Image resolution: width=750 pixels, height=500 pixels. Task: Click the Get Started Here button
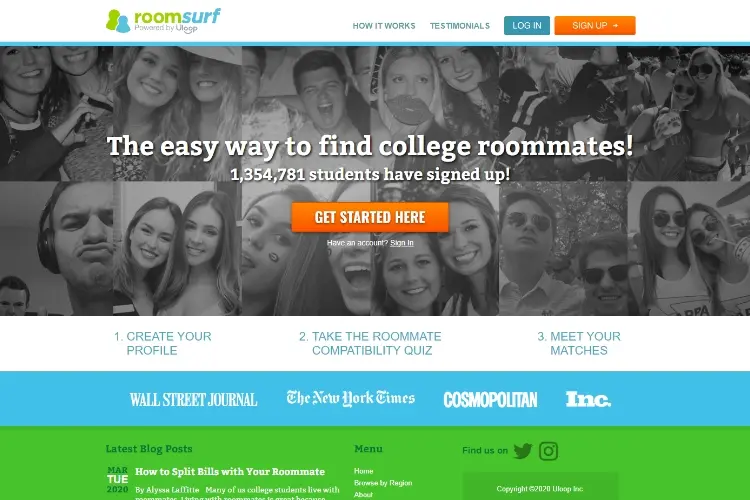click(370, 217)
